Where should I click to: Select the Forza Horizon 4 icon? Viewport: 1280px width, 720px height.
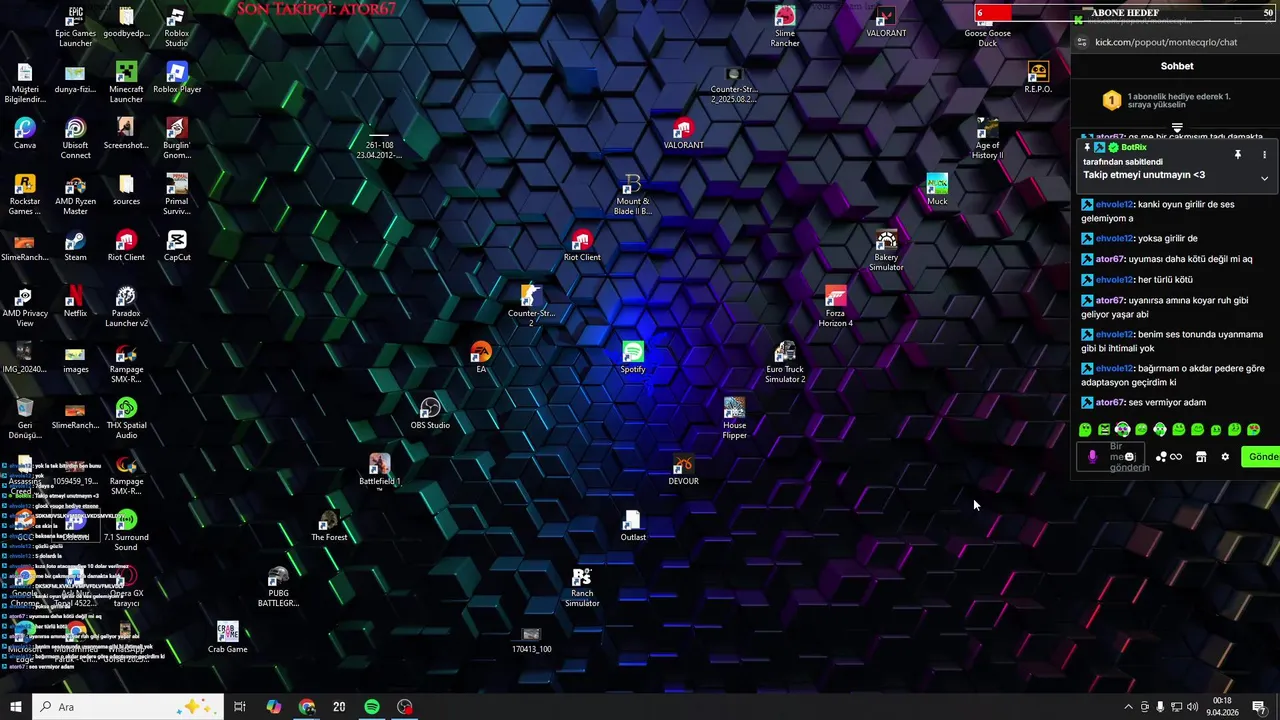836,306
